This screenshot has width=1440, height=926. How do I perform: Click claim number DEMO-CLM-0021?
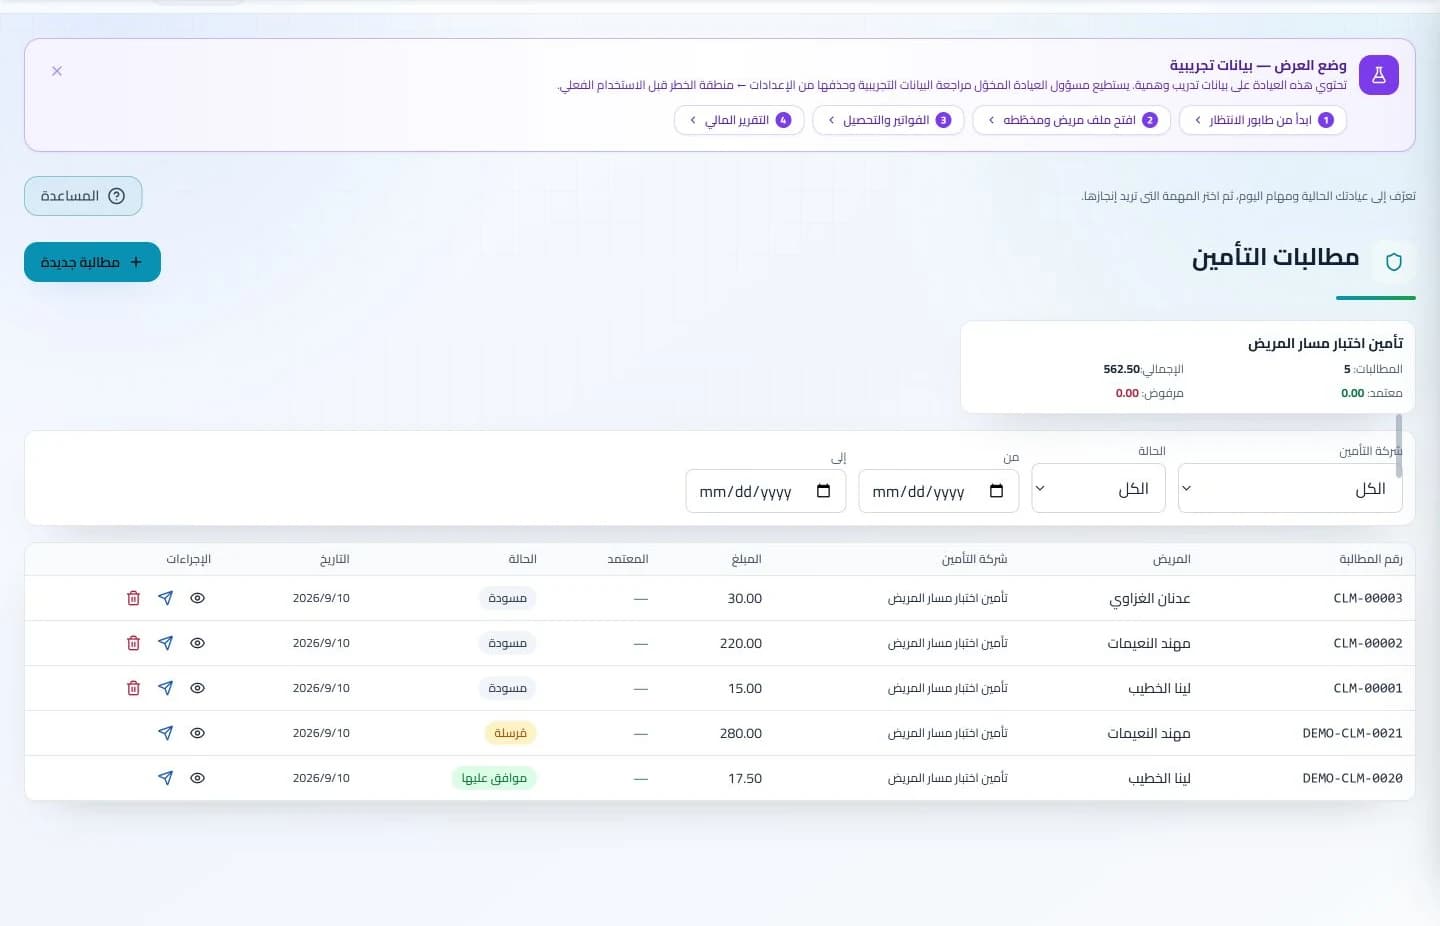(x=1352, y=733)
